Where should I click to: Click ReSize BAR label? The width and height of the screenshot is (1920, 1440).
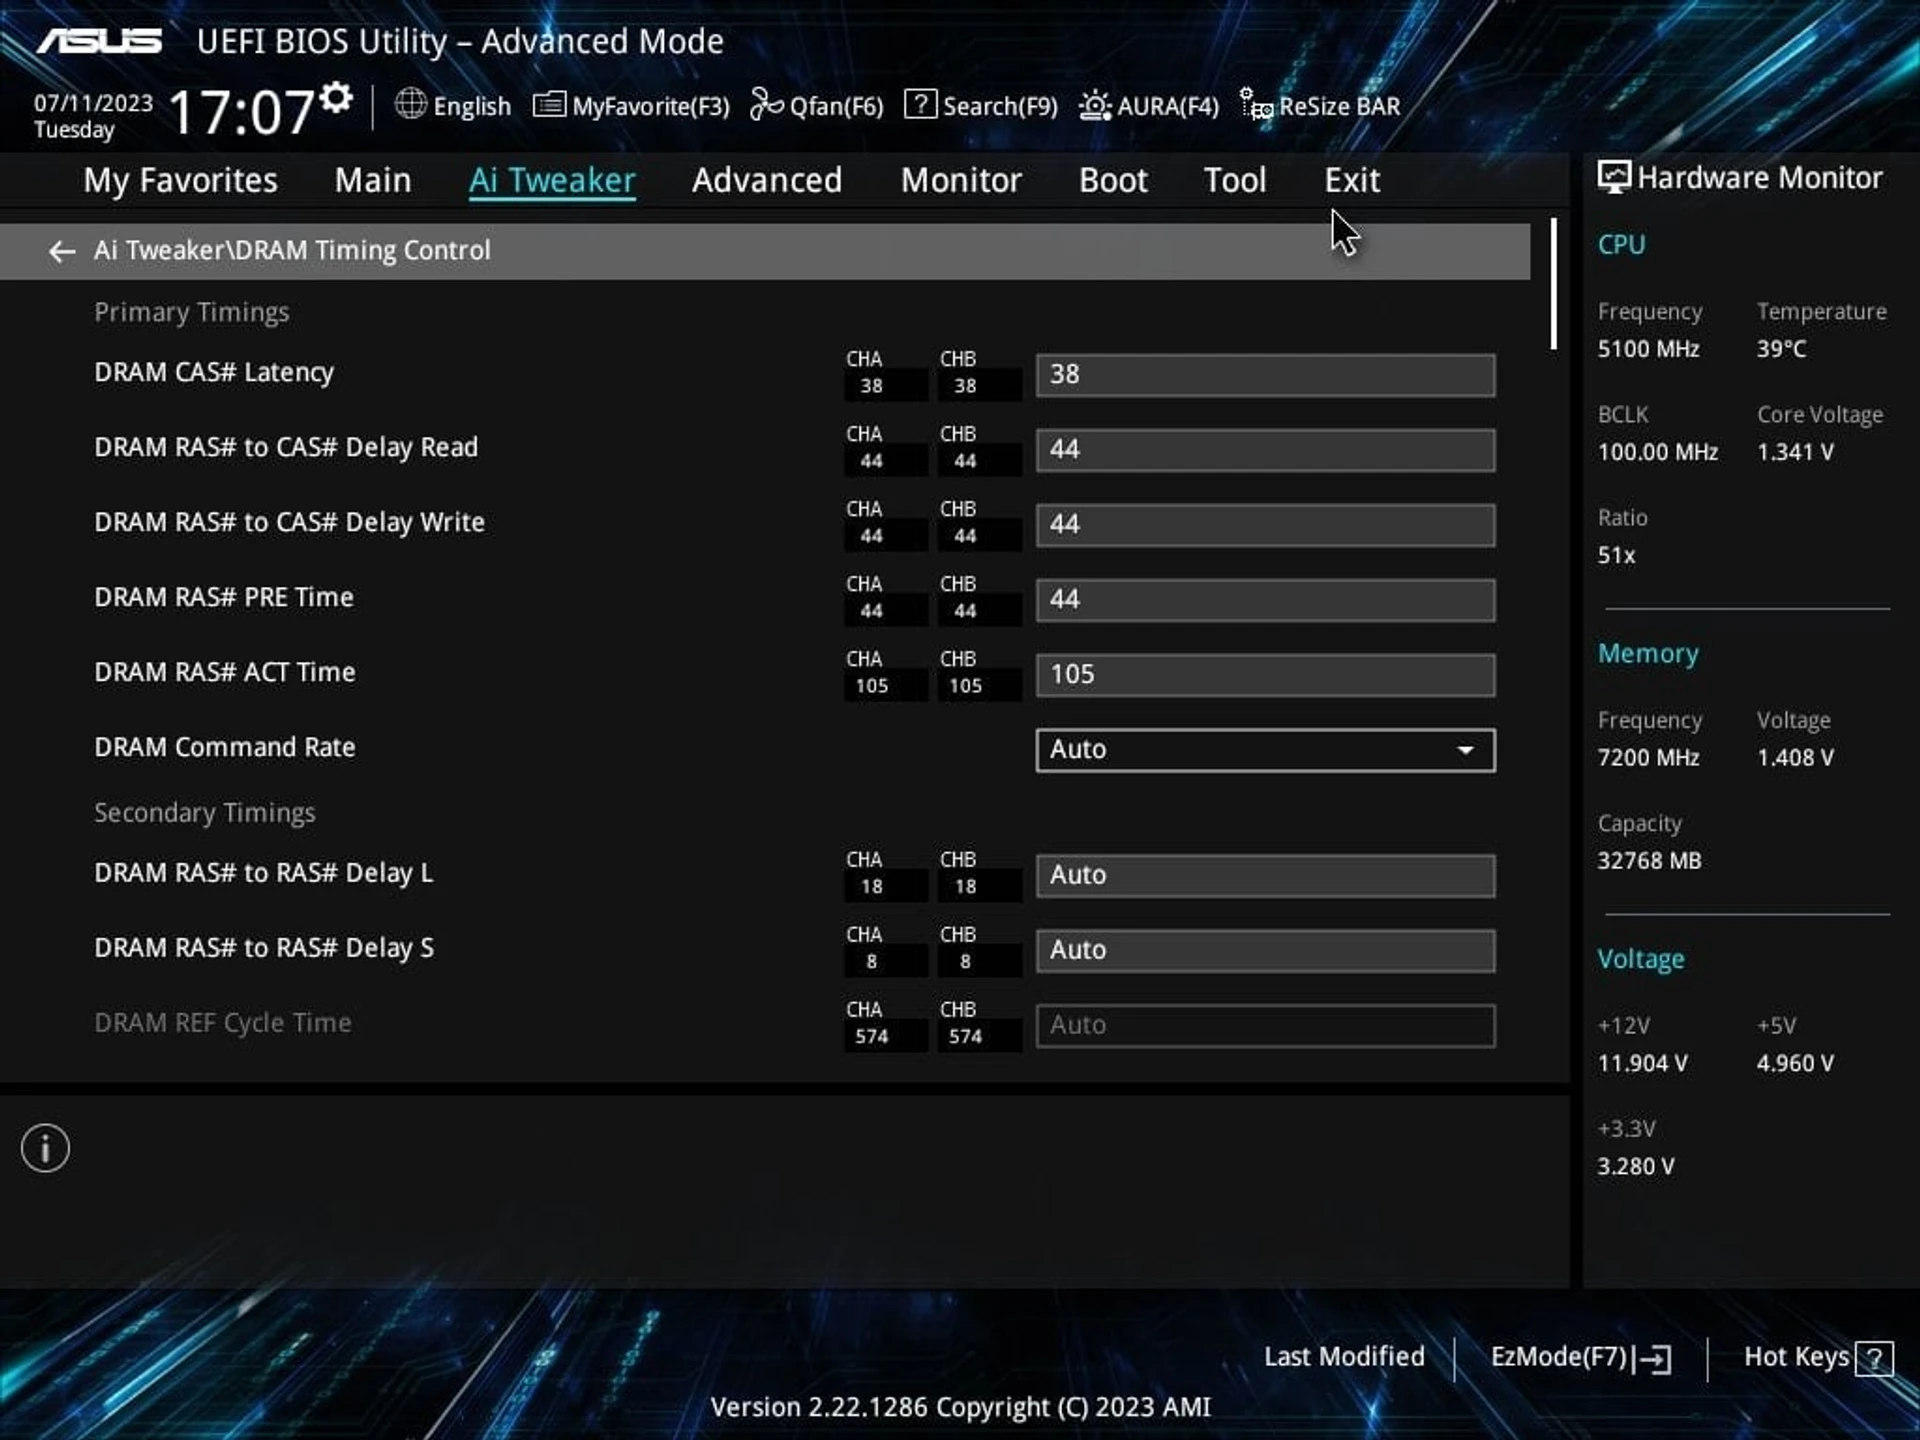1339,106
